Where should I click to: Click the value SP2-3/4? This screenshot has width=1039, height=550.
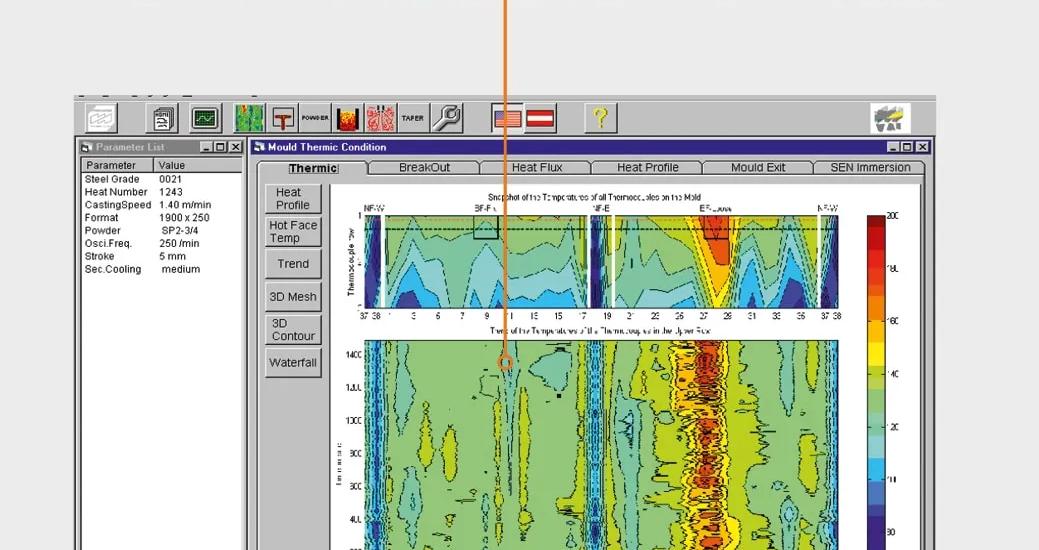[x=180, y=231]
